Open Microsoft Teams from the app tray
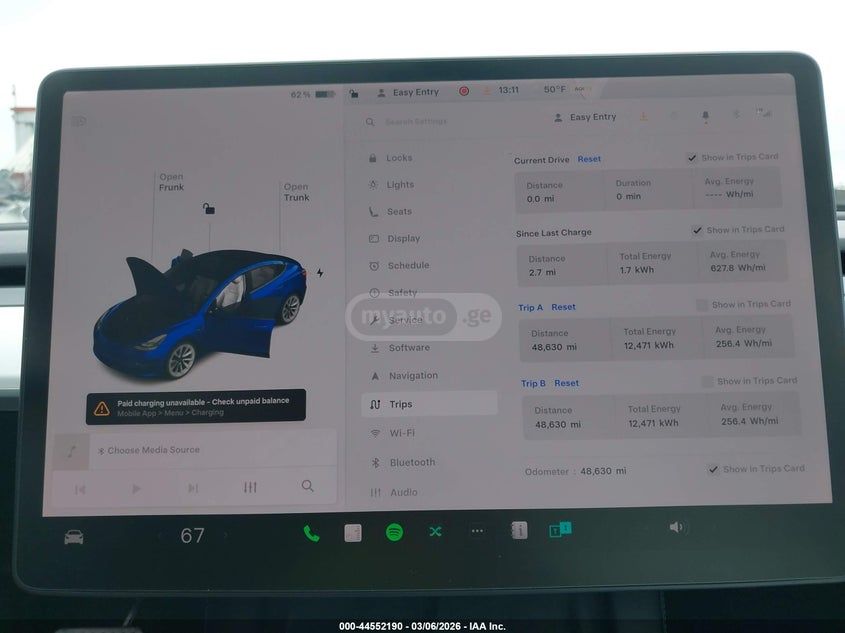Screen dimensions: 845x633 (559, 533)
